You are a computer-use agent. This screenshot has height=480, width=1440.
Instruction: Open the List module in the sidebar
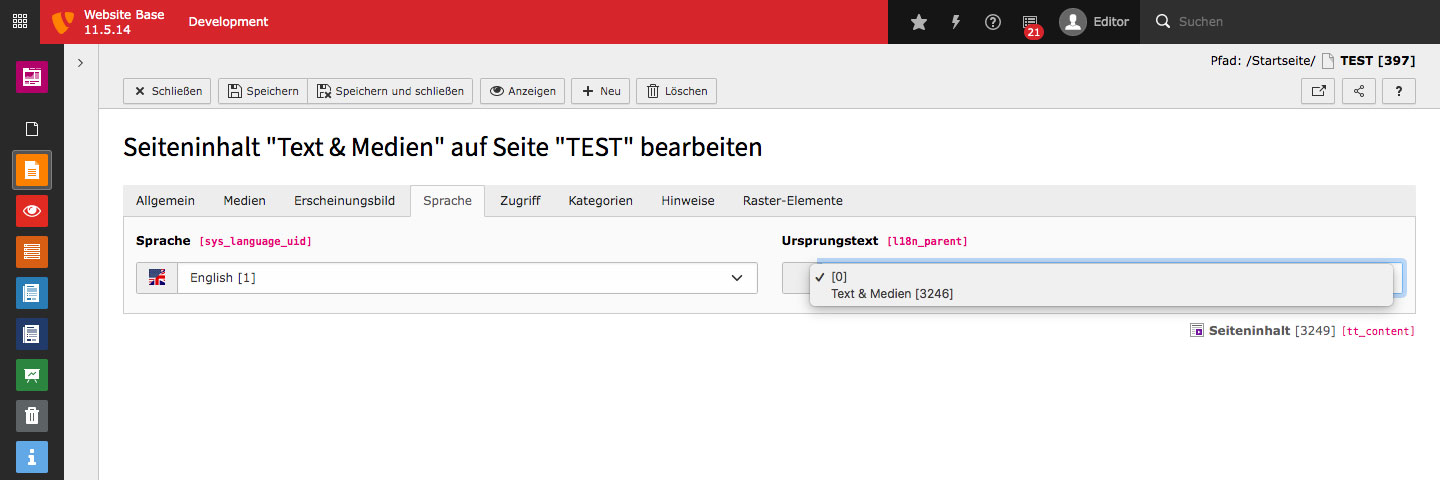click(x=32, y=252)
